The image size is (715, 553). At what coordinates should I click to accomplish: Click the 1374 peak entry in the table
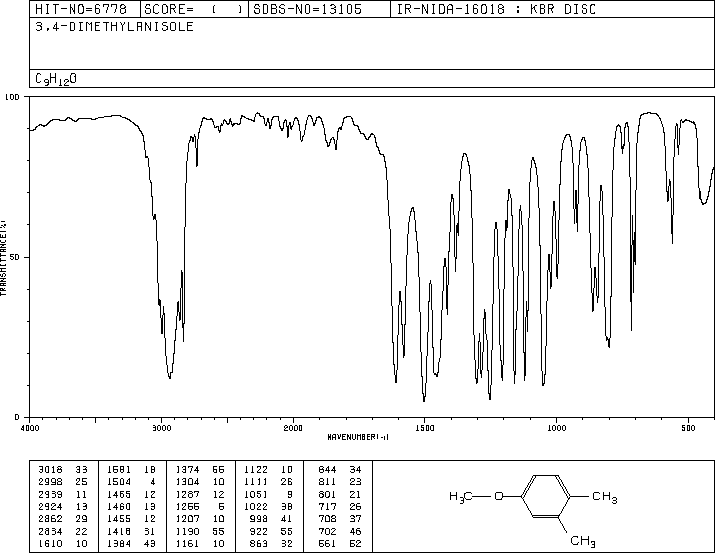[x=200, y=470]
